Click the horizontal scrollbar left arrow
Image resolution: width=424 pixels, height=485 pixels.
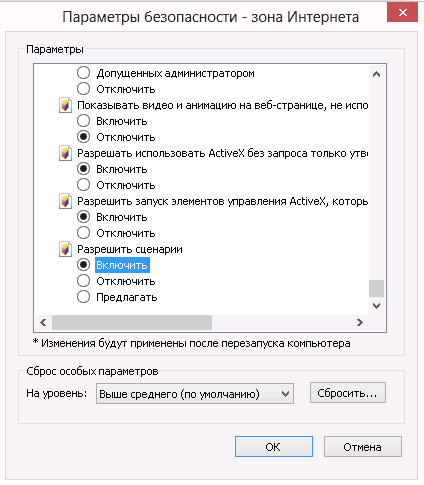[x=43, y=322]
